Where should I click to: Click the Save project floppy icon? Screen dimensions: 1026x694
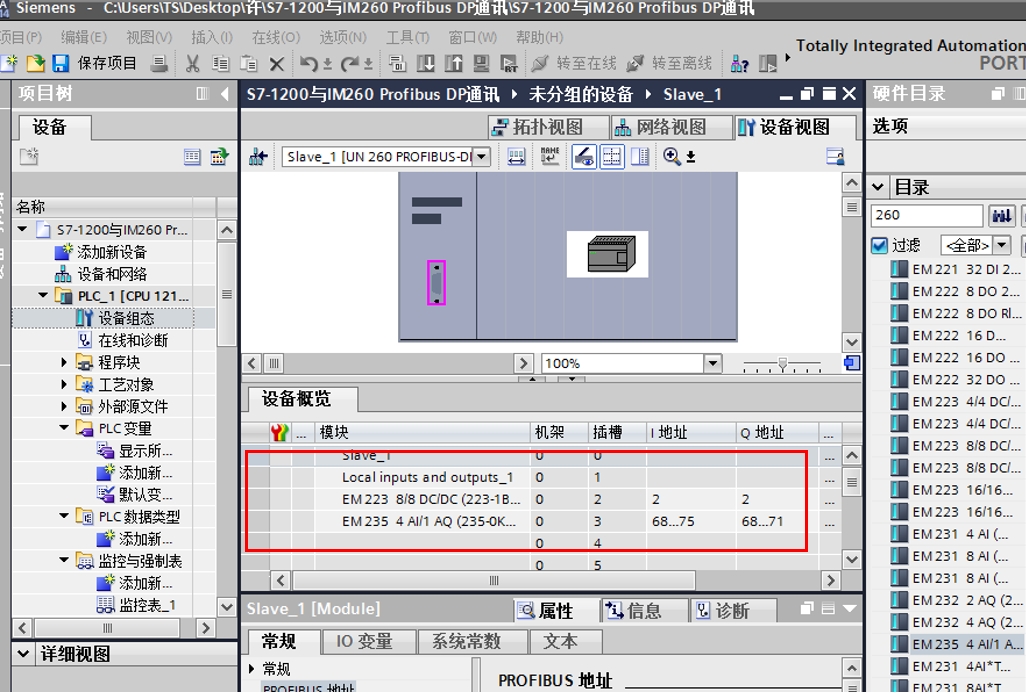pos(60,63)
